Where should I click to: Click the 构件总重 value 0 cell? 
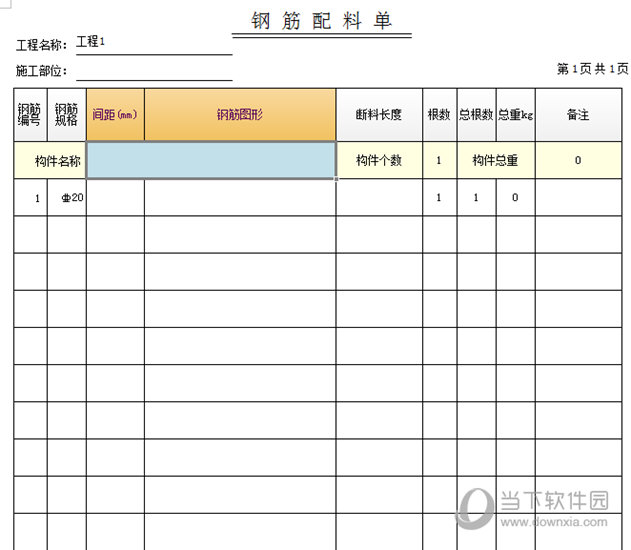pos(578,160)
